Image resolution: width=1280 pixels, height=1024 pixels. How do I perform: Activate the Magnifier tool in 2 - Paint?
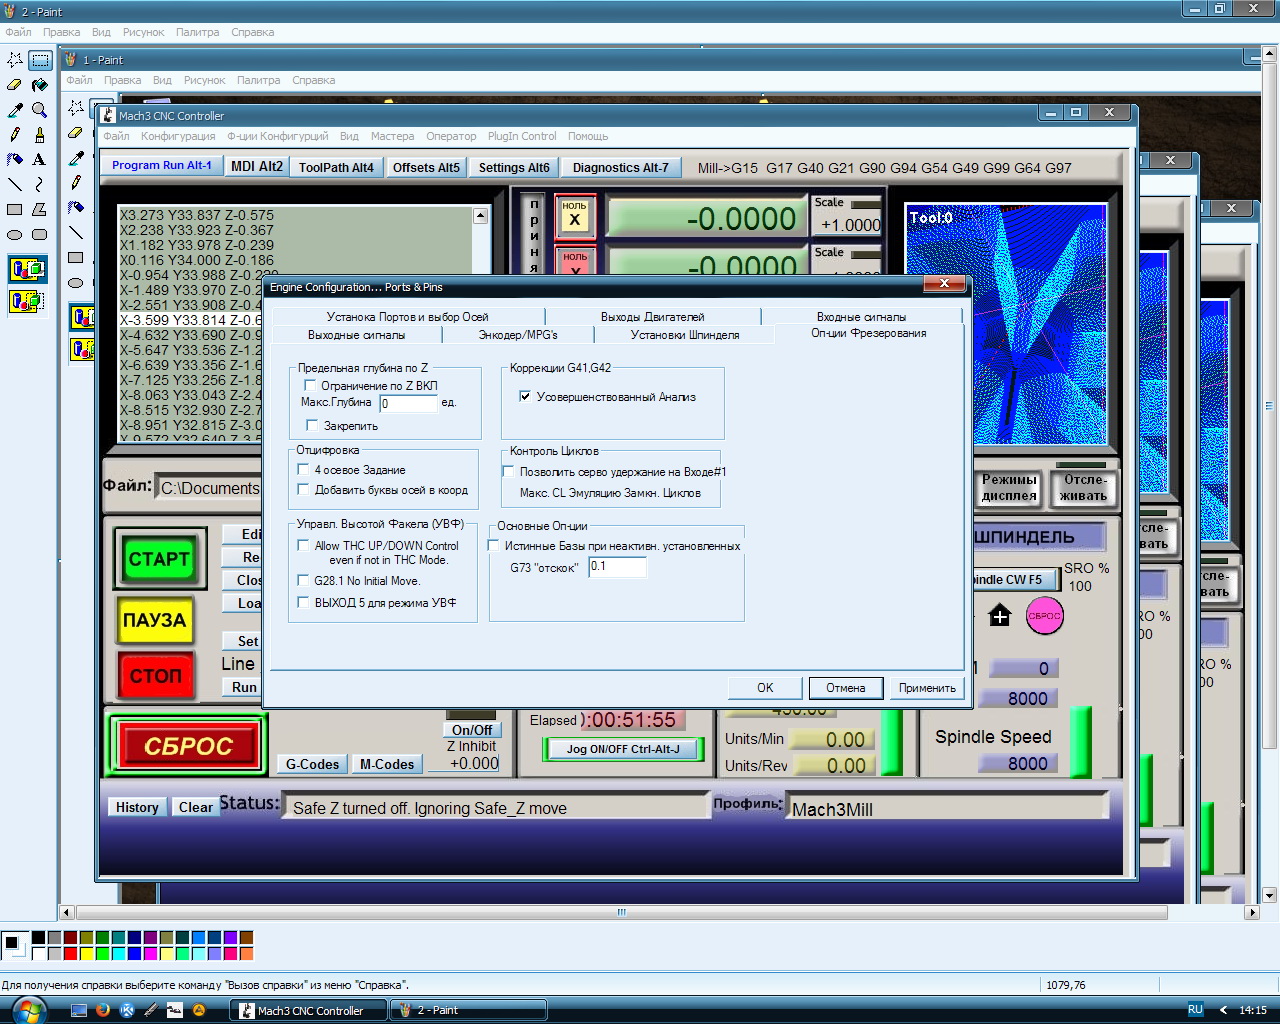pos(39,110)
